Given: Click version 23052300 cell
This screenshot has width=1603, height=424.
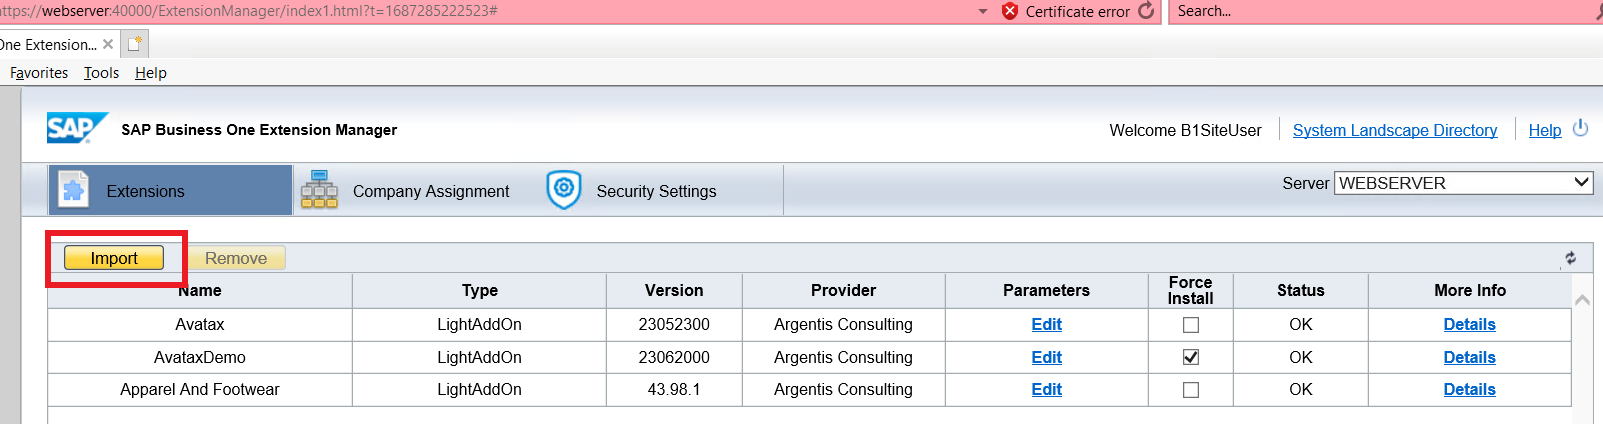Looking at the screenshot, I should (674, 324).
